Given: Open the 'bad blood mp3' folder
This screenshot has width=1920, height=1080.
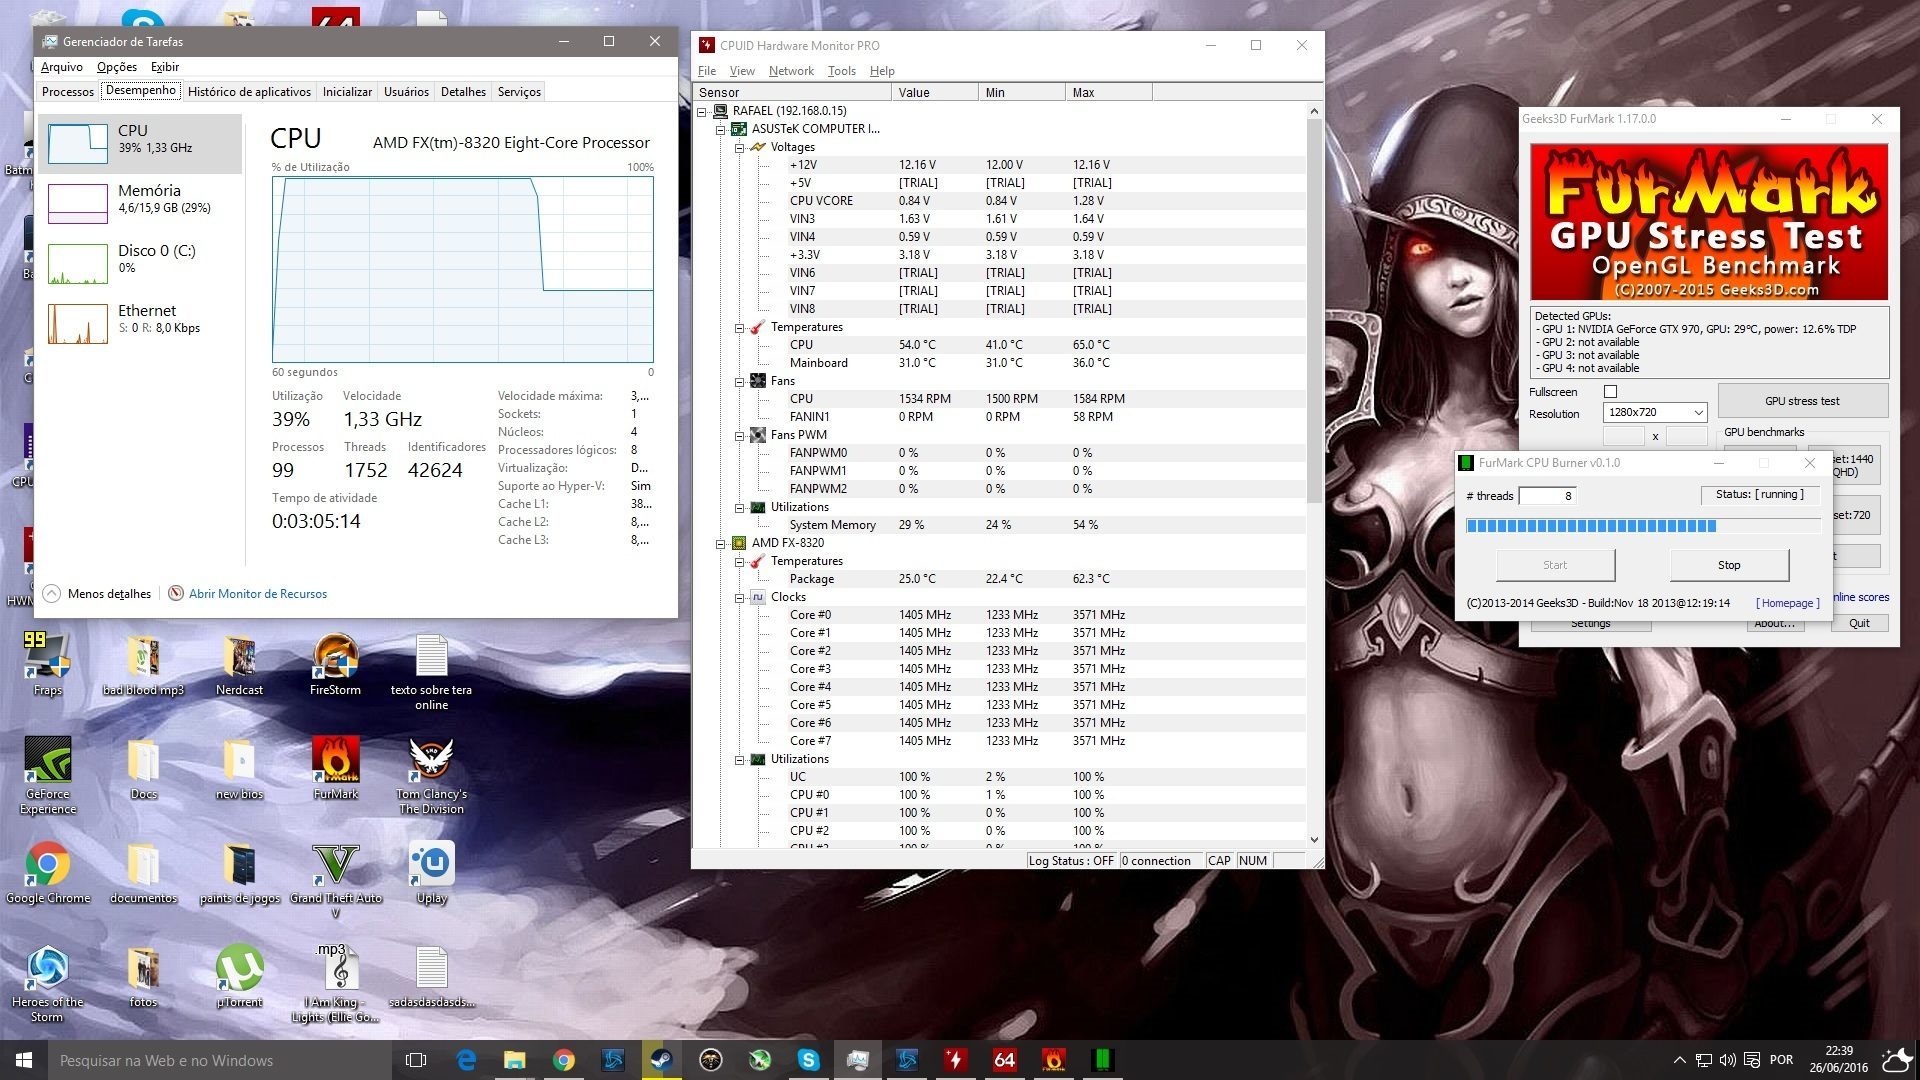Looking at the screenshot, I should pos(143,664).
